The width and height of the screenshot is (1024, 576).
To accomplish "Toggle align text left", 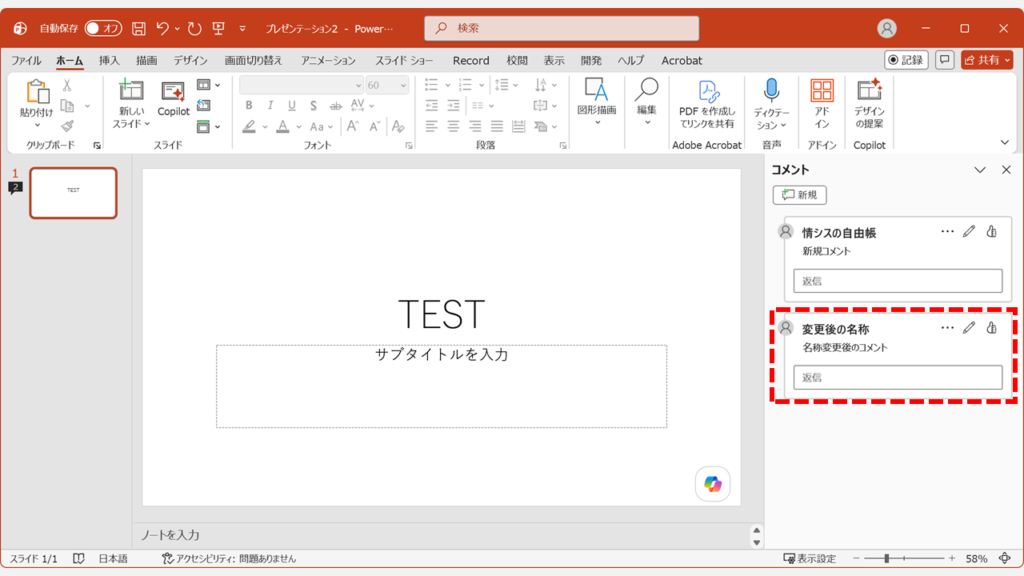I will pos(431,126).
